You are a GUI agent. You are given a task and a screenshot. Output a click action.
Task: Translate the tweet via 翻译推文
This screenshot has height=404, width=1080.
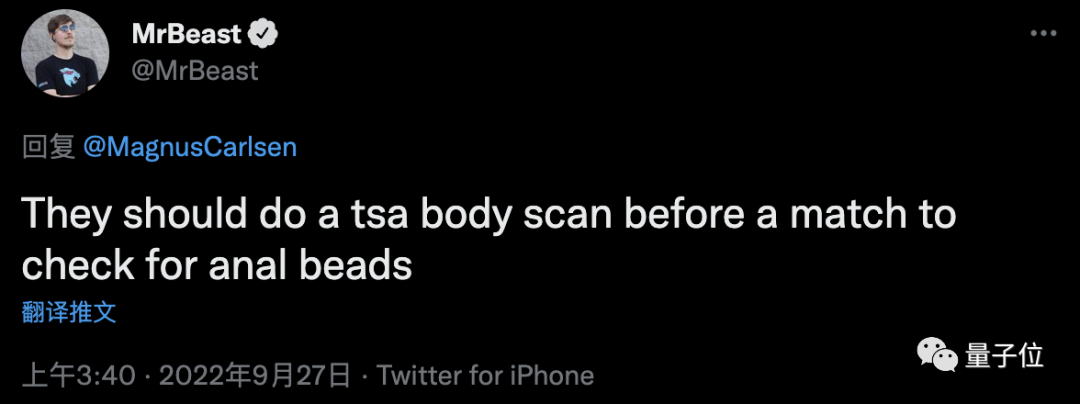(69, 312)
